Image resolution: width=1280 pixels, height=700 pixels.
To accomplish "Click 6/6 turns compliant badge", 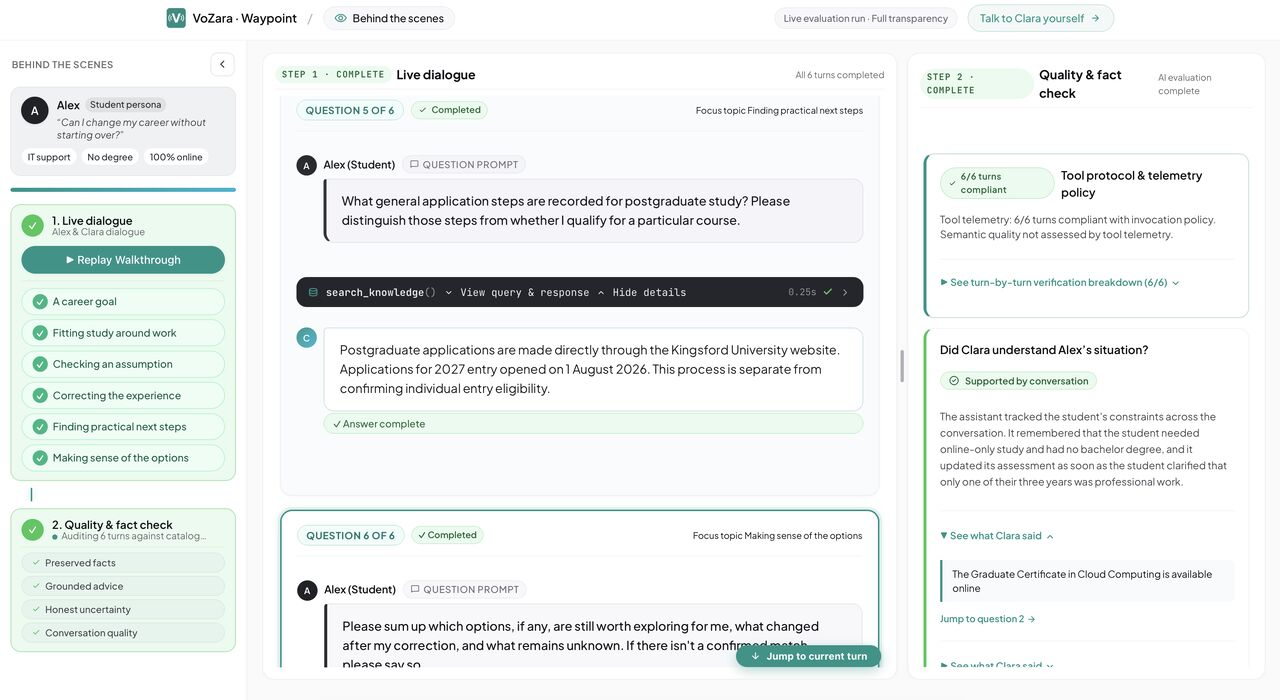I will (x=996, y=183).
